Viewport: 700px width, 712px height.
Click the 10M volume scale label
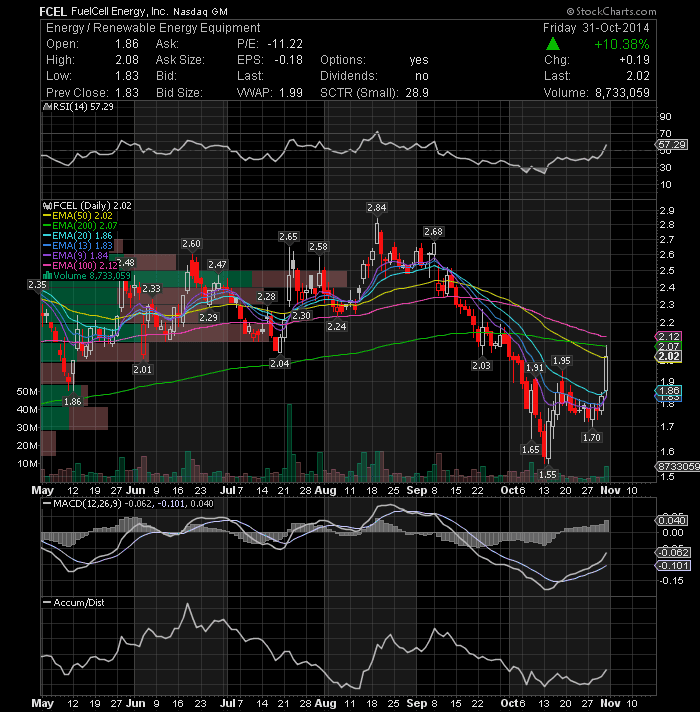point(27,464)
